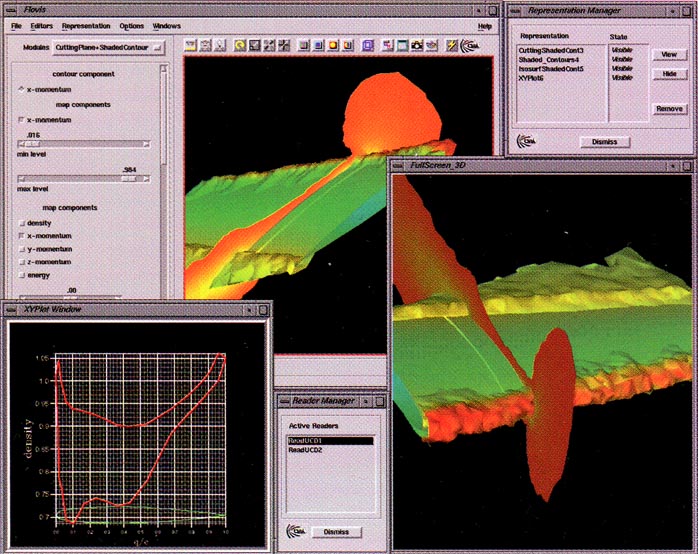Toggle x-momentum checkbox listed below density
Image resolution: width=698 pixels, height=554 pixels.
[22, 236]
